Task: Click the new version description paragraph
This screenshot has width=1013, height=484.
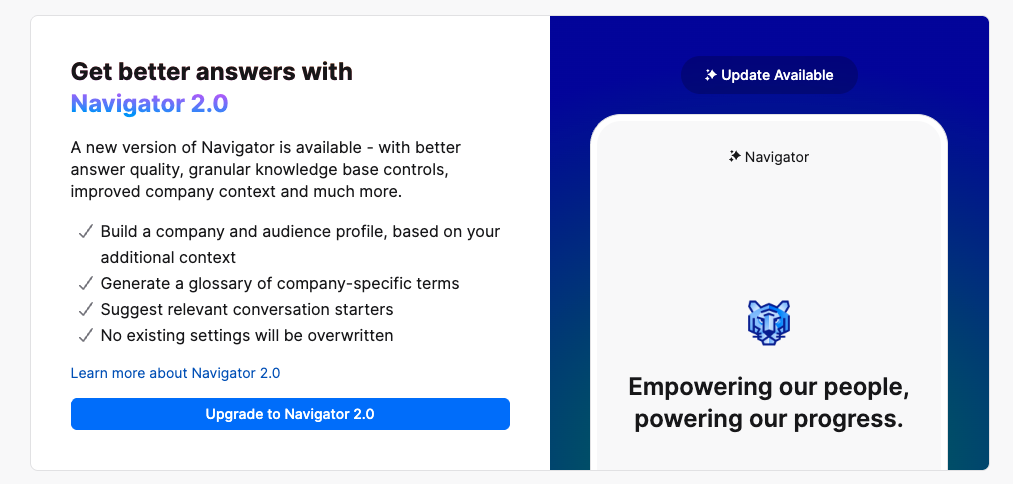Action: (266, 170)
